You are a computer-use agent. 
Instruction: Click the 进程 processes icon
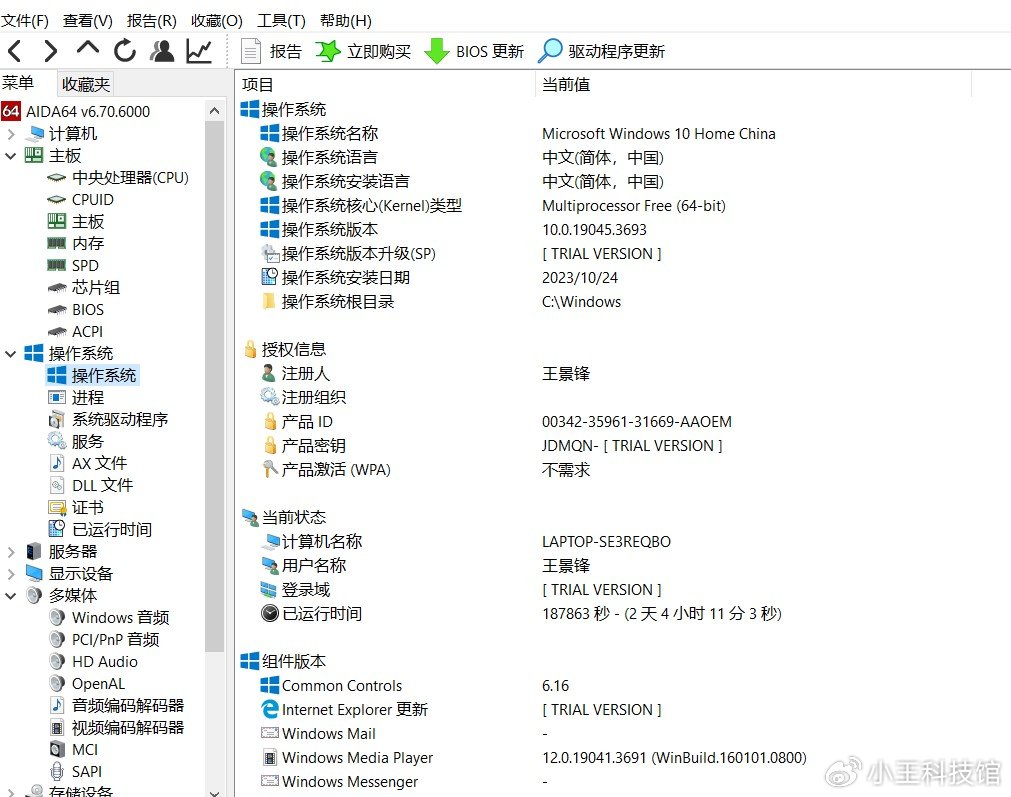click(x=57, y=397)
